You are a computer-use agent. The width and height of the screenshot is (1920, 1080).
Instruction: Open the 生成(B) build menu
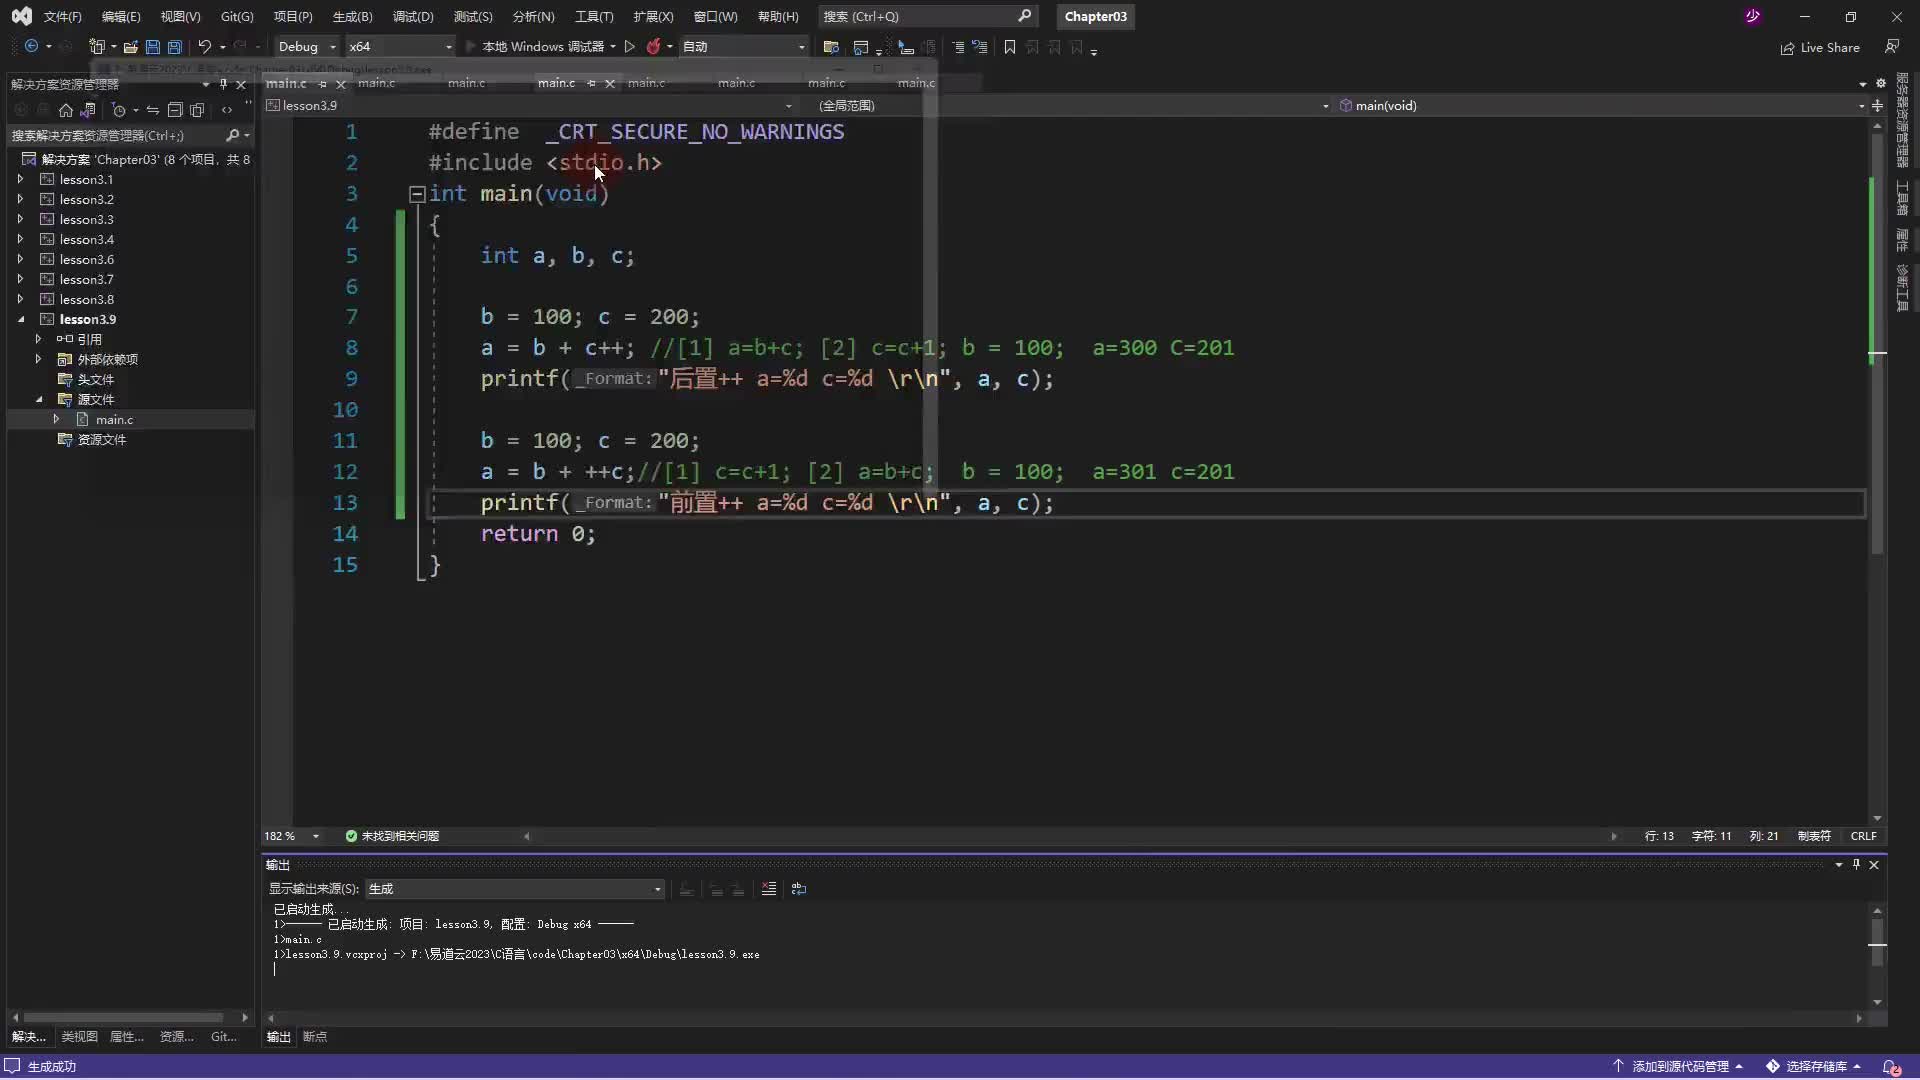(x=352, y=16)
